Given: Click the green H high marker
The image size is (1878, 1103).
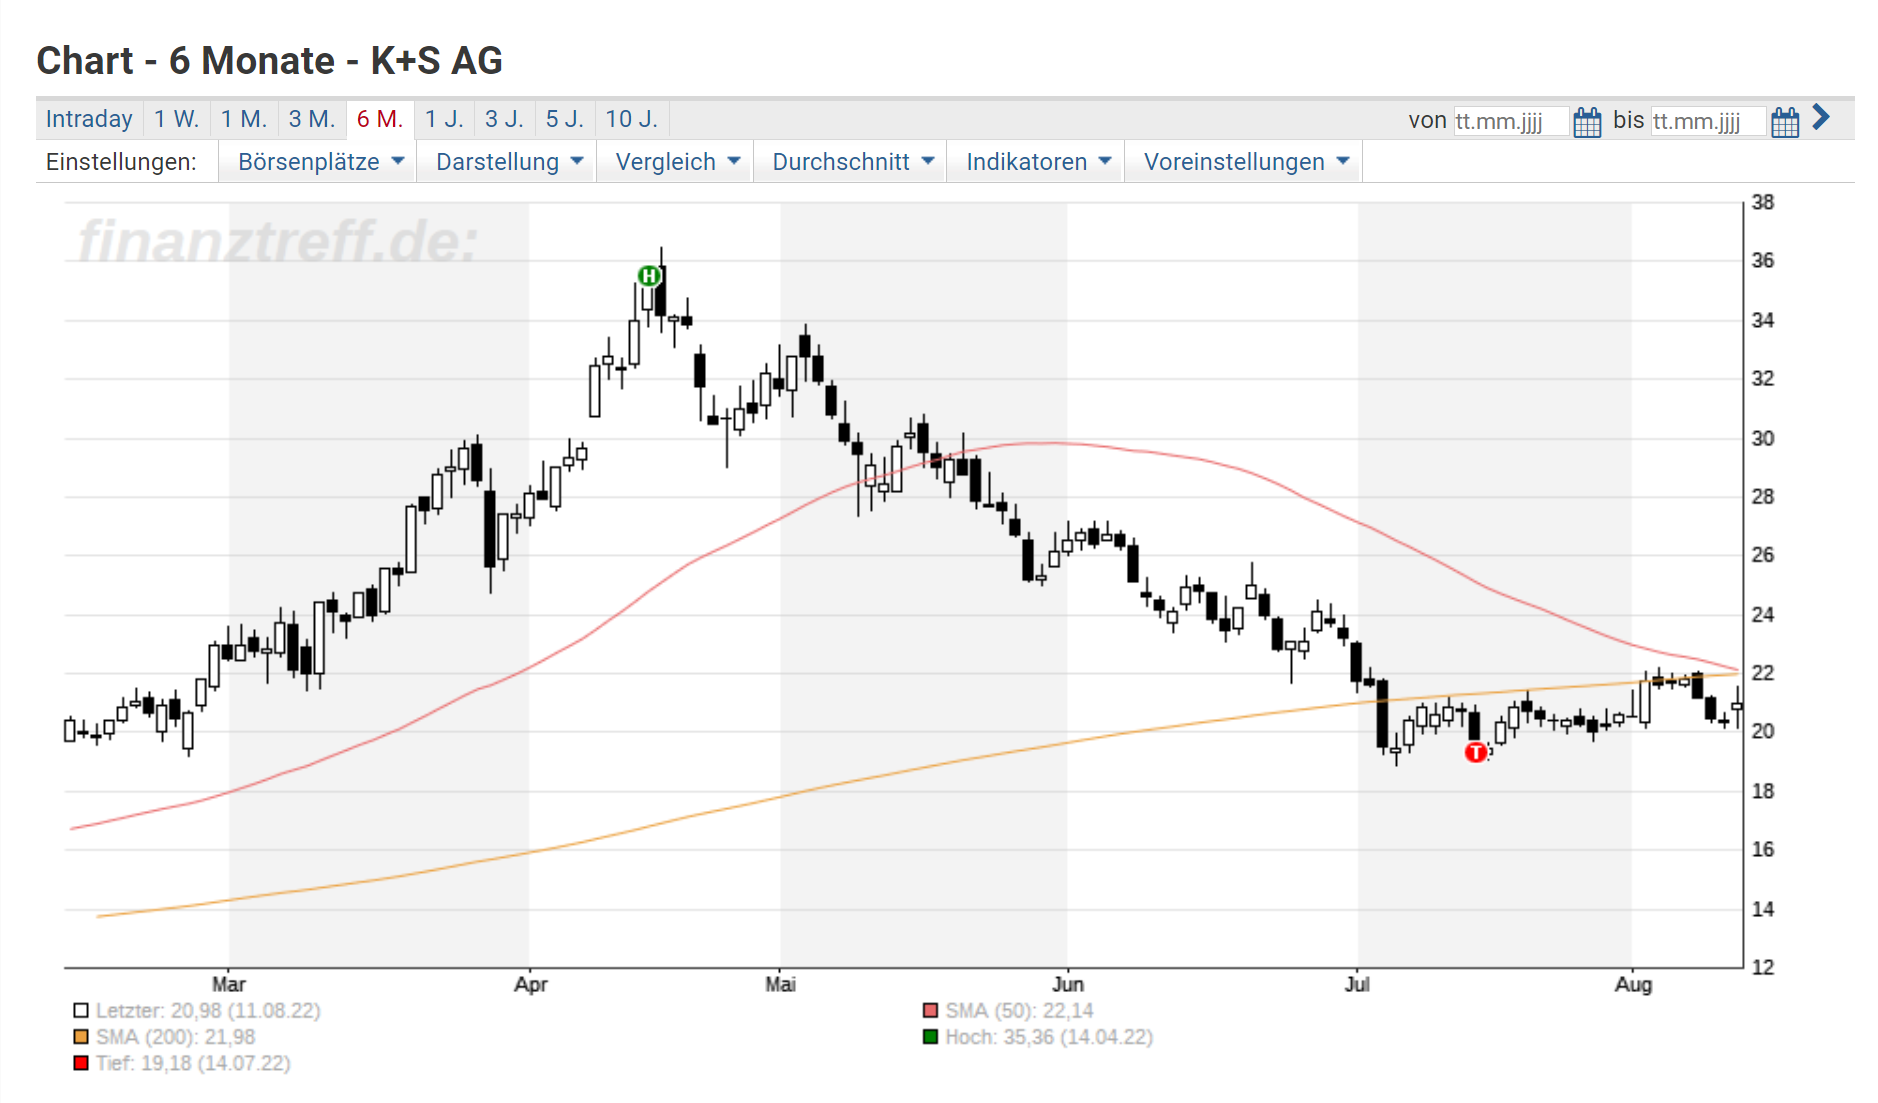Looking at the screenshot, I should pyautogui.click(x=649, y=276).
